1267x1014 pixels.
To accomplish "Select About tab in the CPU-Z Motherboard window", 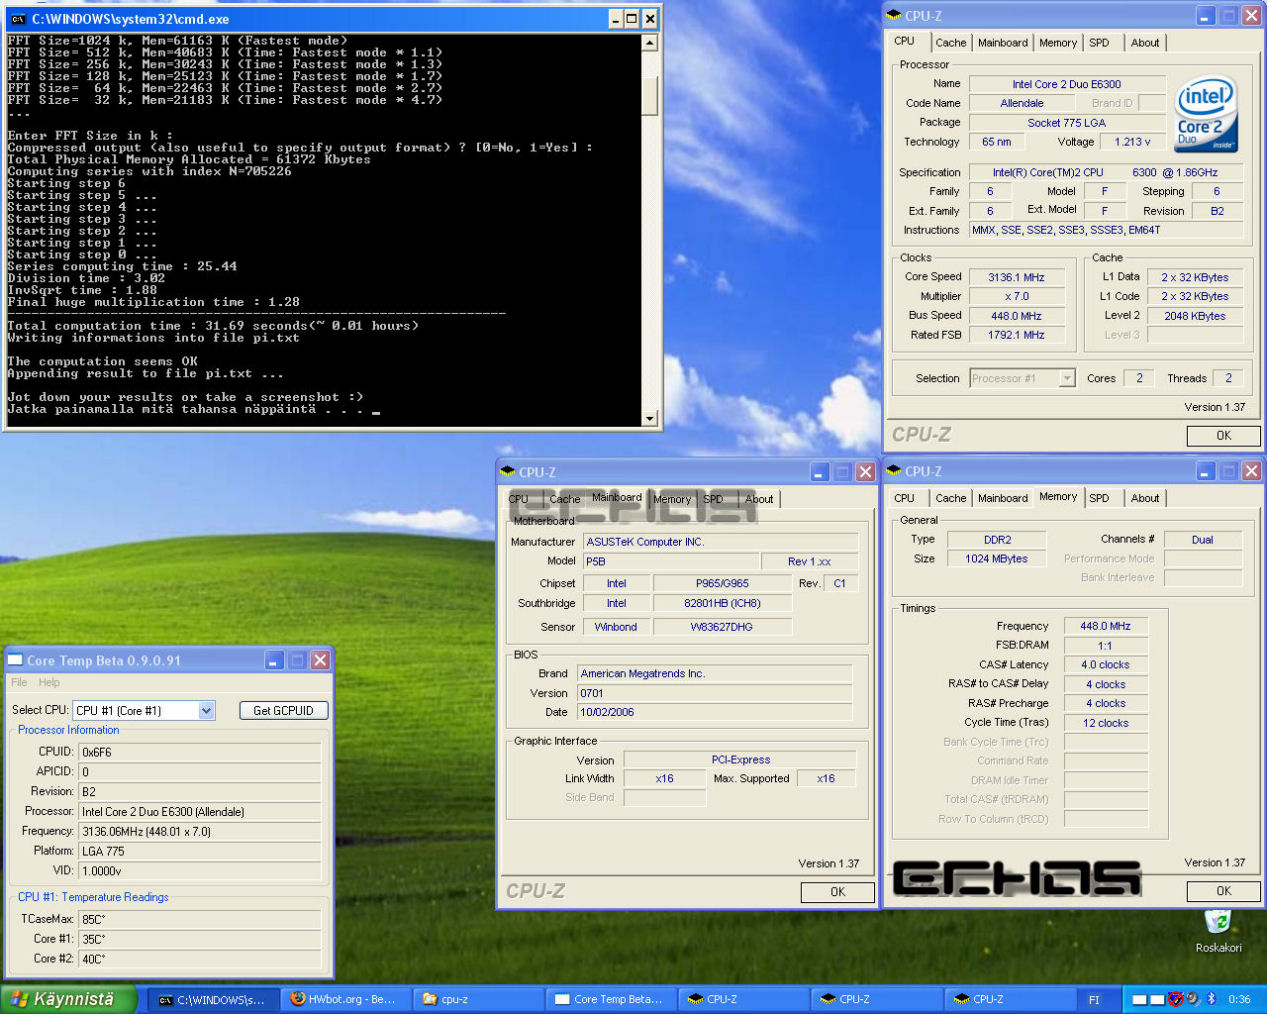I will point(758,499).
